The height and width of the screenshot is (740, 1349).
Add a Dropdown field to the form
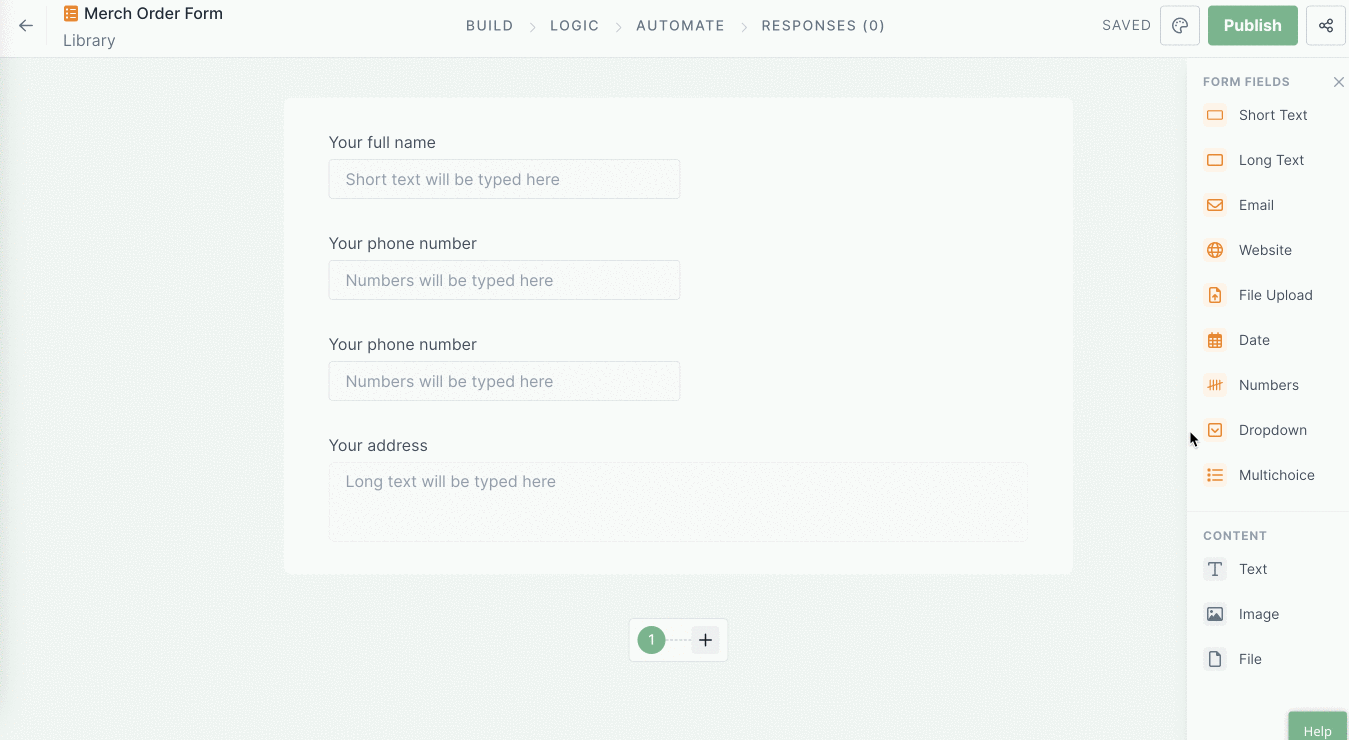click(1214, 430)
